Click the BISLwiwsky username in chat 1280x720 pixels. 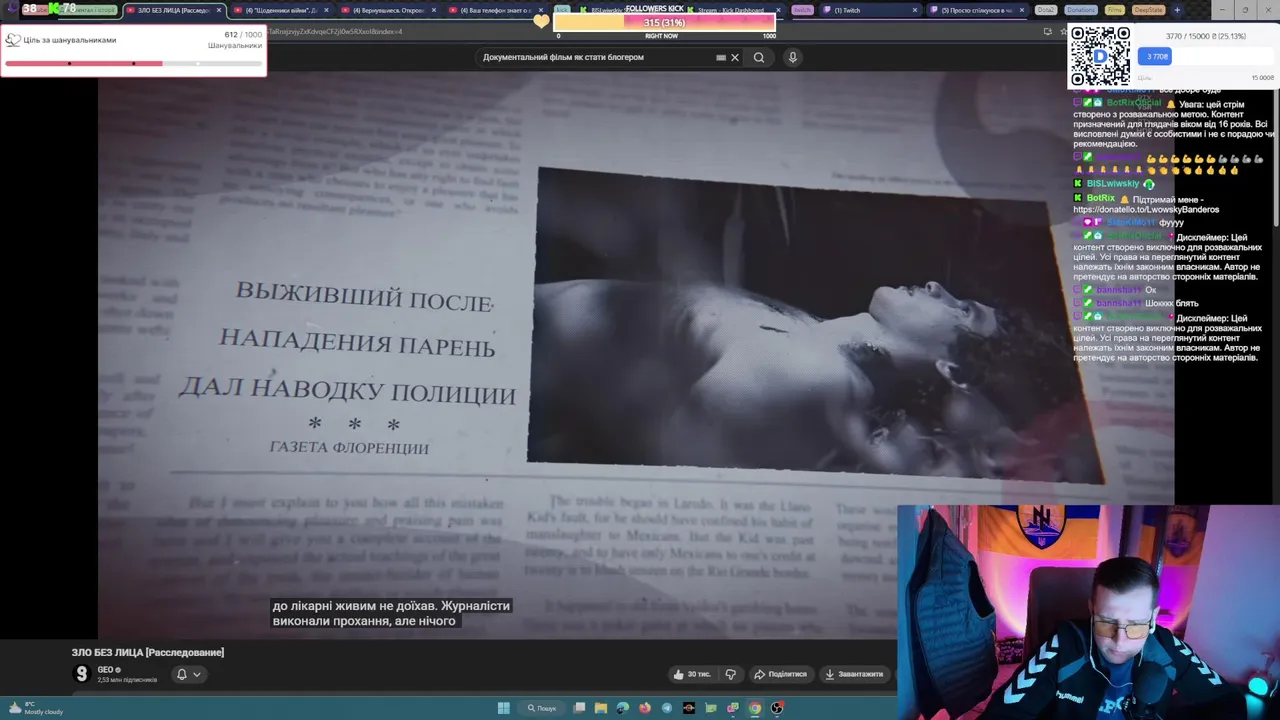1113,184
